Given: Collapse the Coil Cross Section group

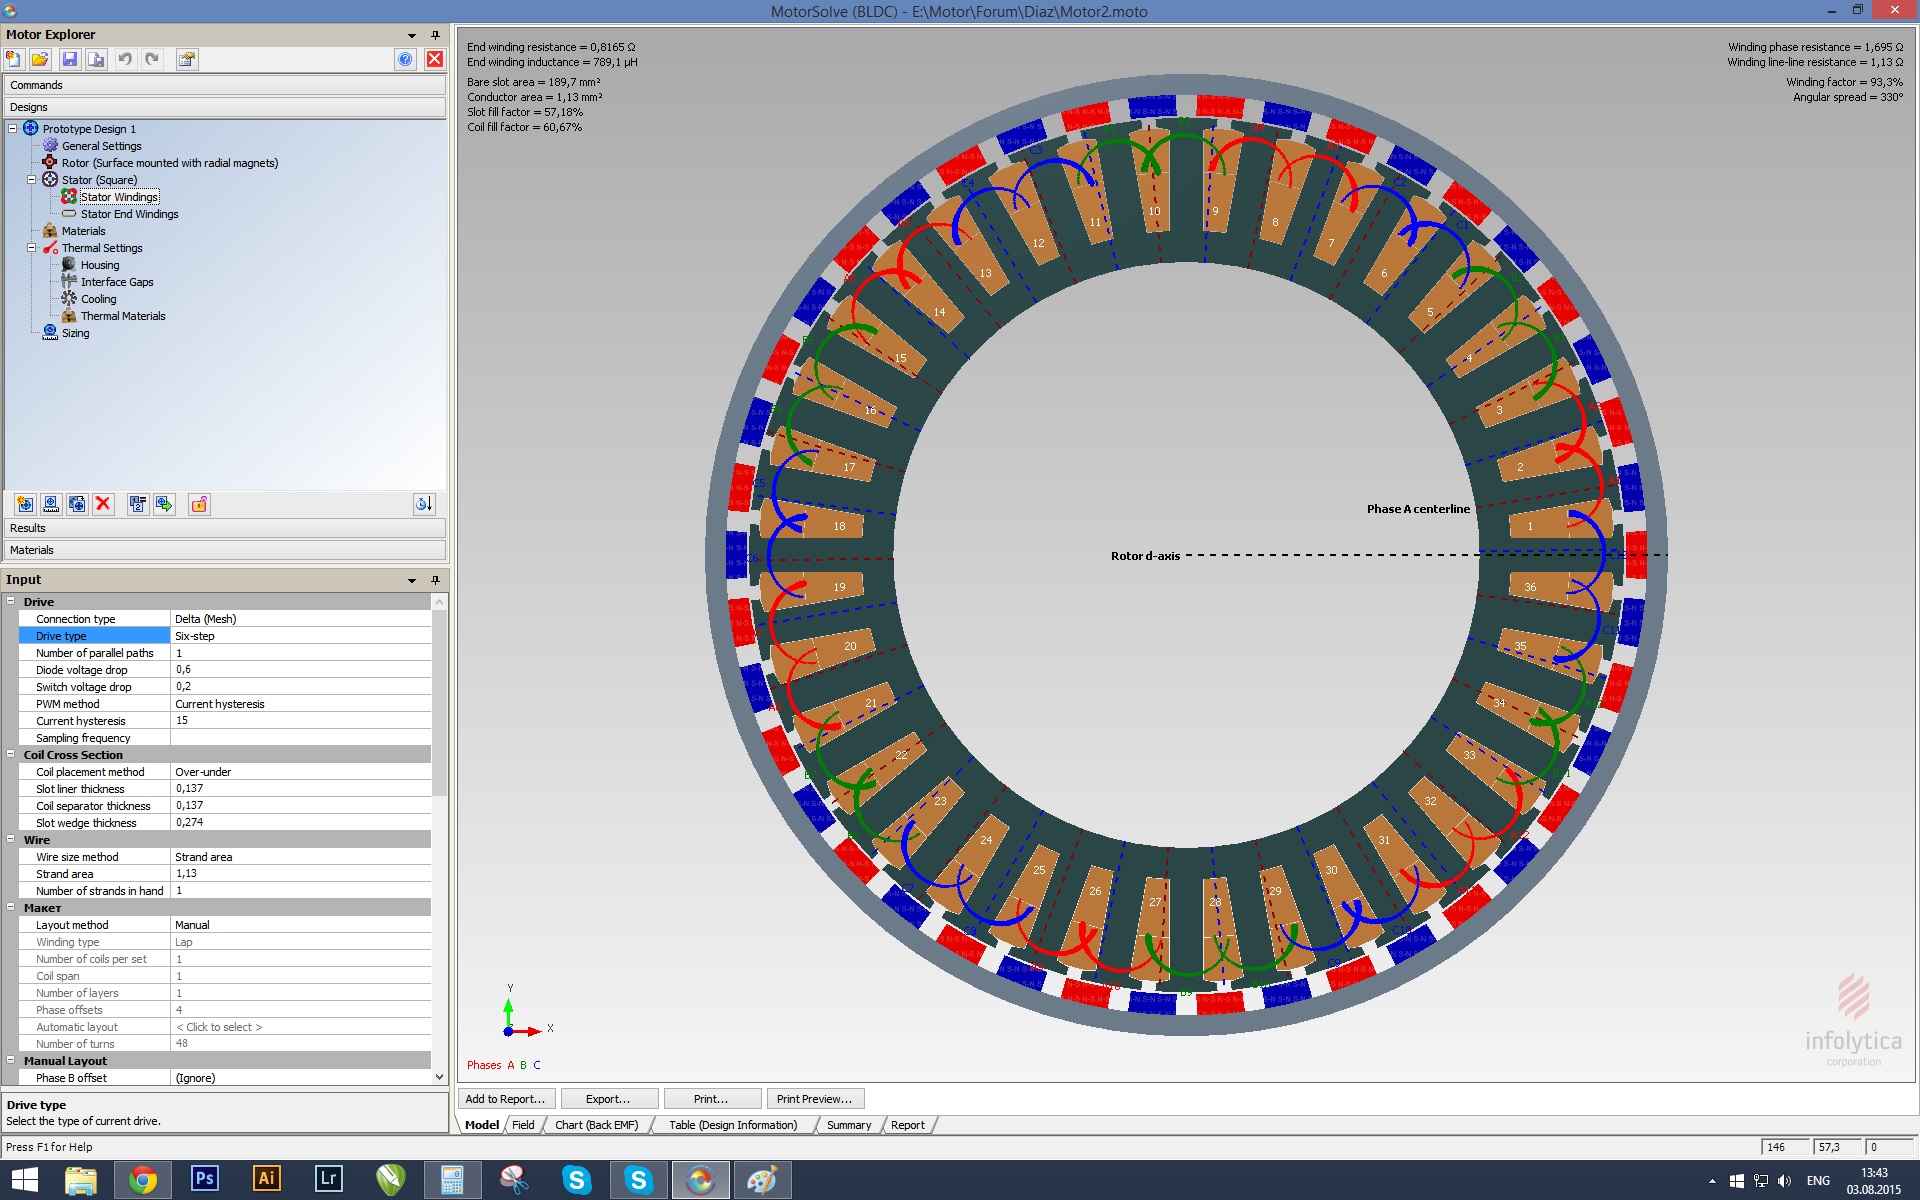Looking at the screenshot, I should point(11,755).
